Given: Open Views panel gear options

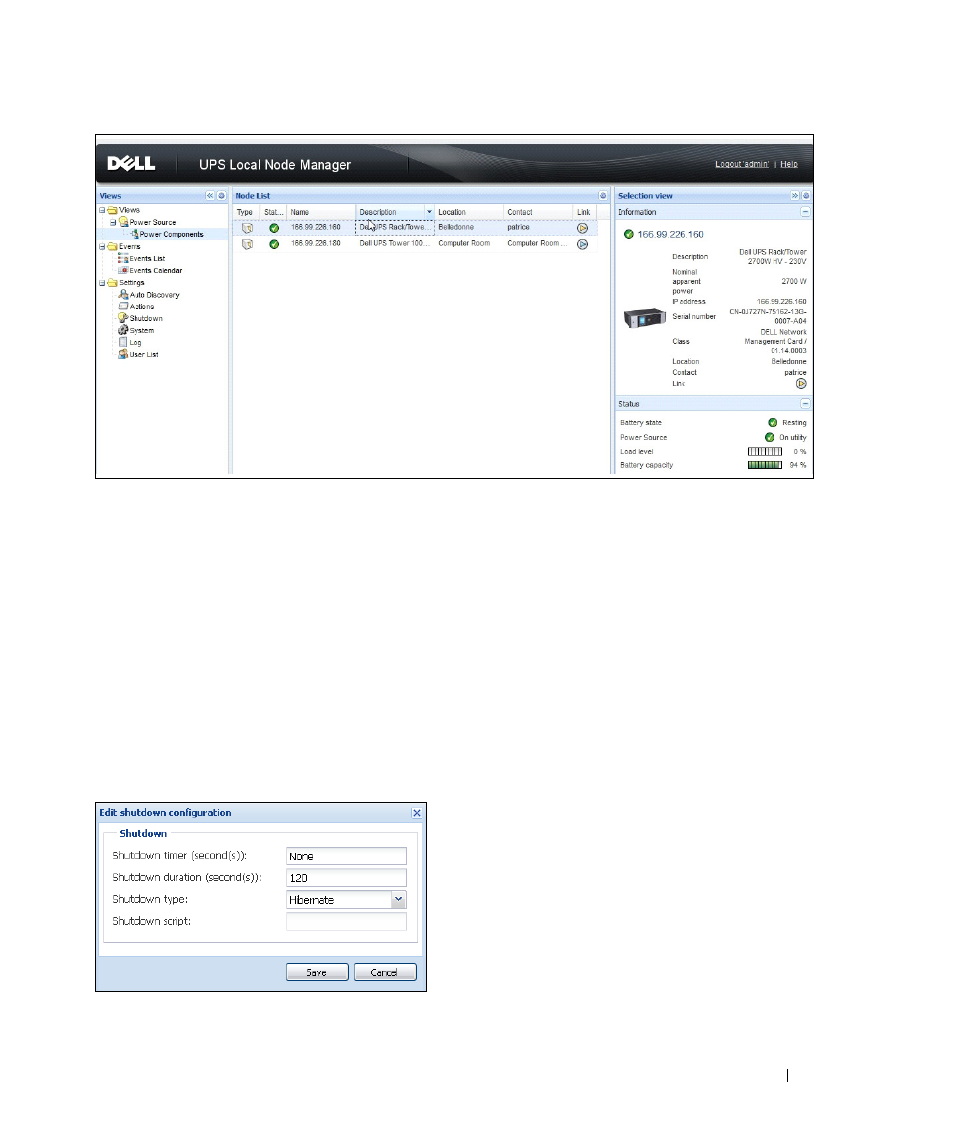Looking at the screenshot, I should point(221,196).
